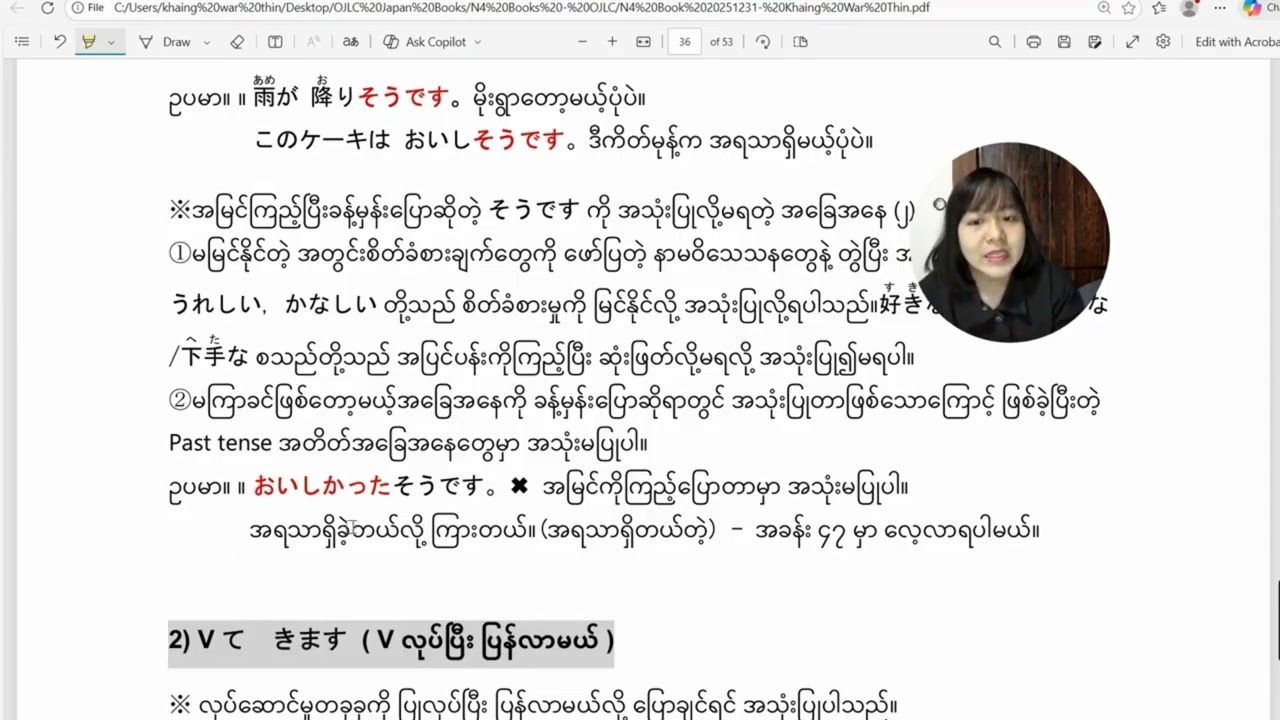Open the PDF table of contents panel
The width and height of the screenshot is (1280, 720).
click(22, 42)
